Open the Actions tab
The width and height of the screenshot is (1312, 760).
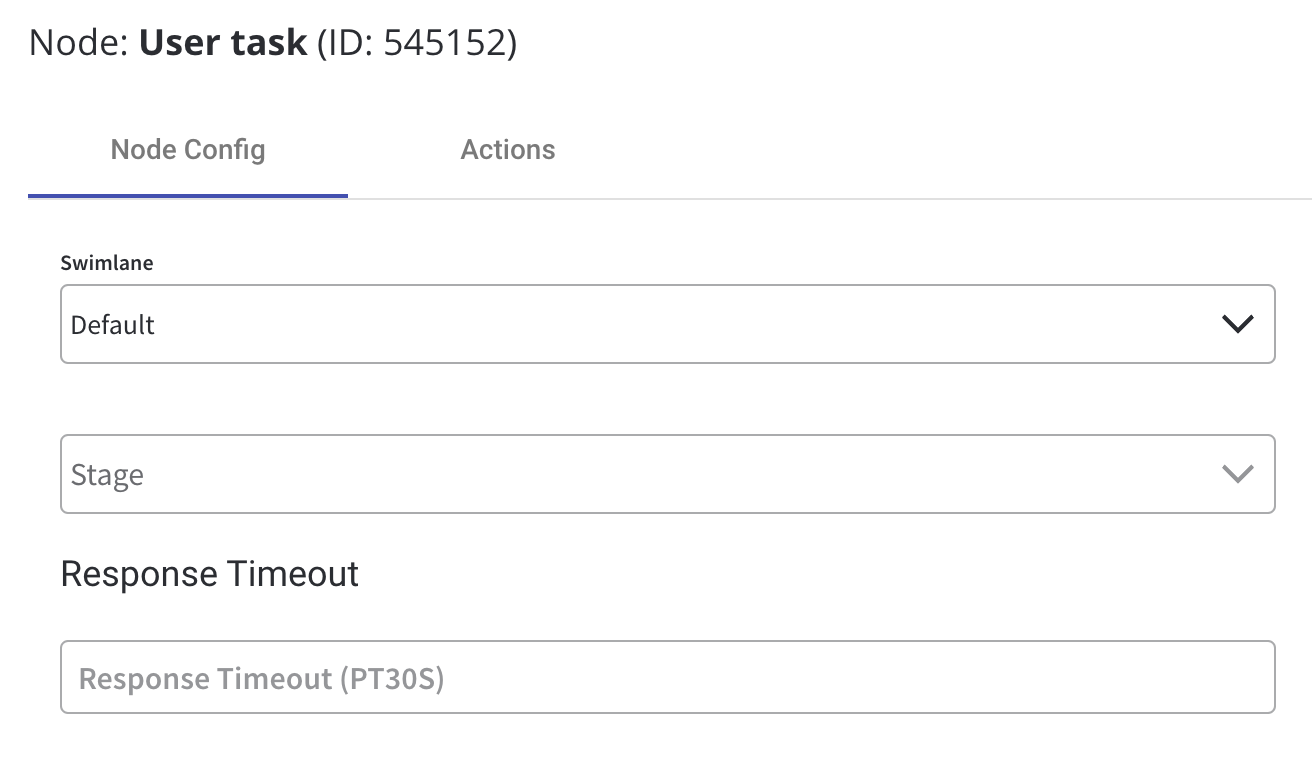(x=507, y=150)
